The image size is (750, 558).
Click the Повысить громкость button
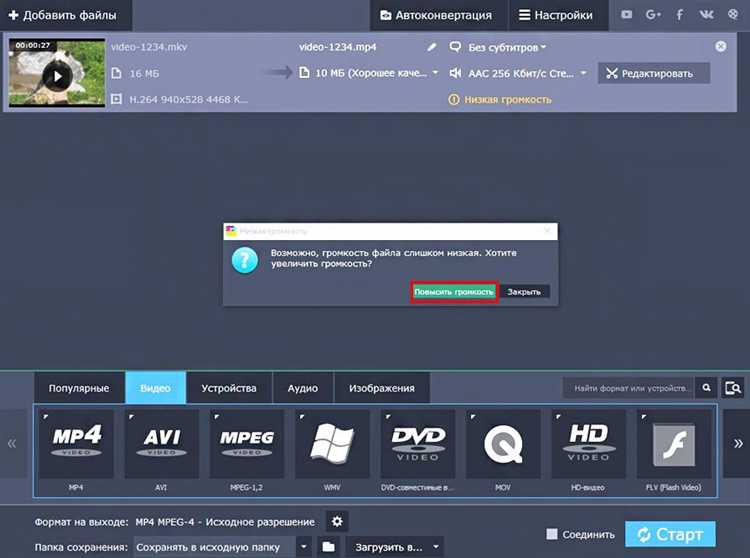coord(454,292)
